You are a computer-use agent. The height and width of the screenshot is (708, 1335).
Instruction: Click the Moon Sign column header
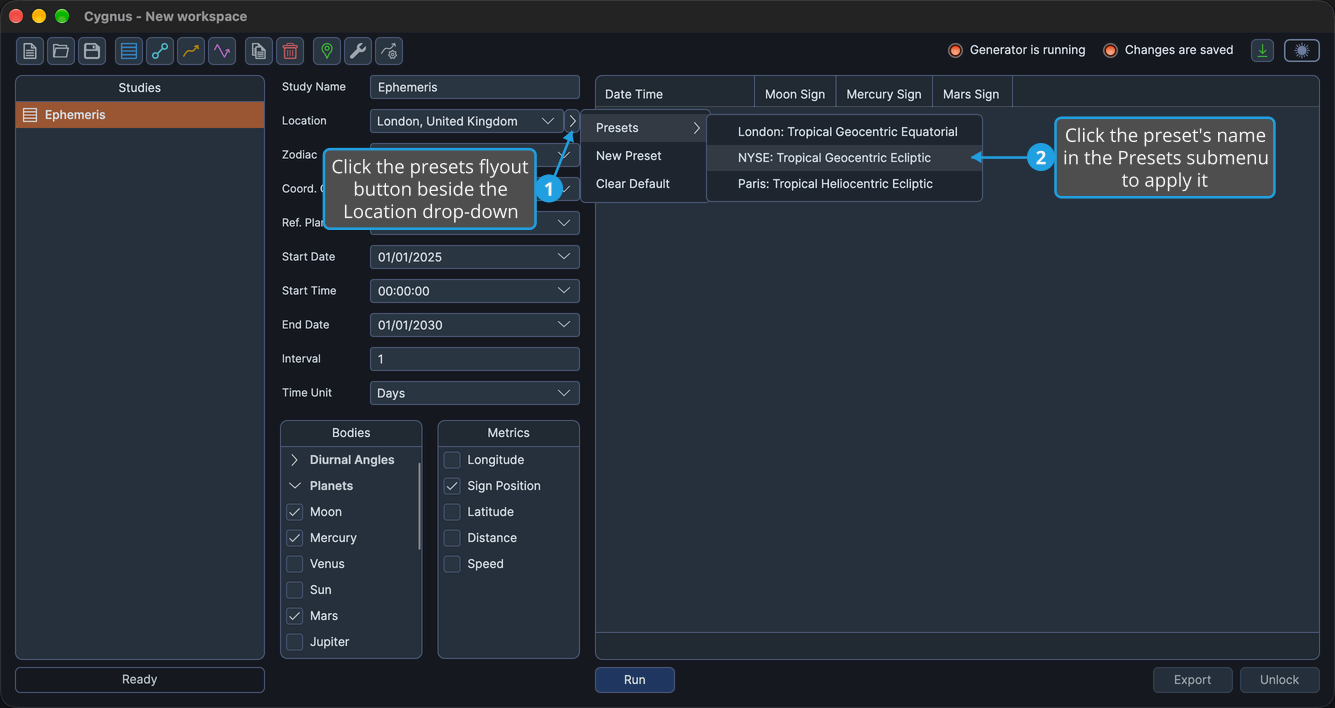(x=795, y=94)
